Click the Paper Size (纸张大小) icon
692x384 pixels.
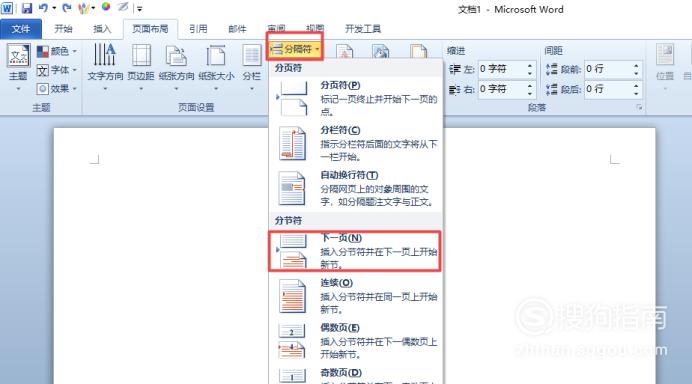click(x=216, y=56)
